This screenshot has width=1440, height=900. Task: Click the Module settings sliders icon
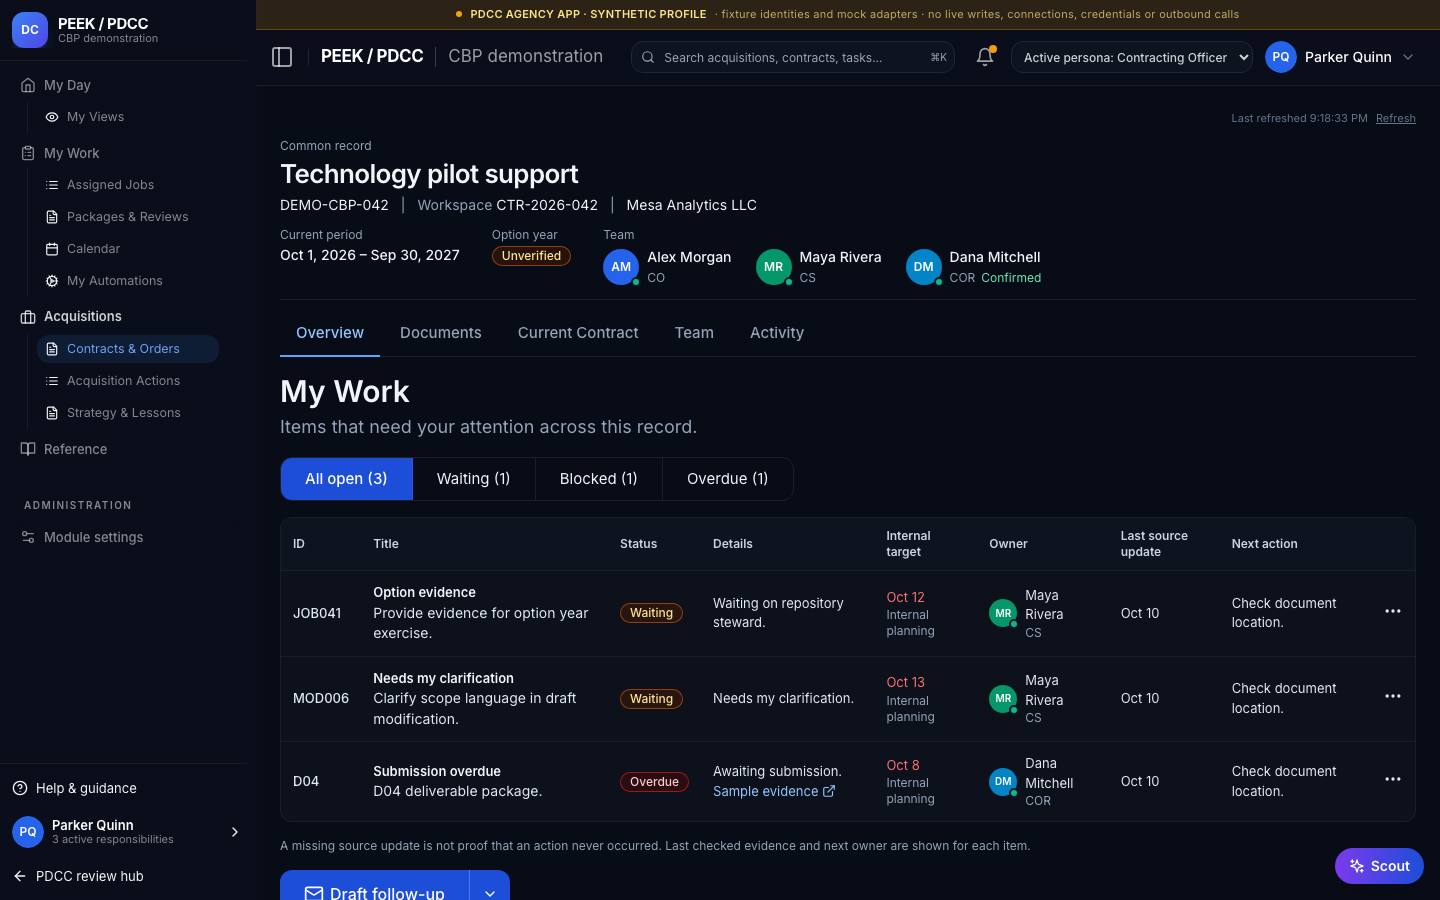28,537
